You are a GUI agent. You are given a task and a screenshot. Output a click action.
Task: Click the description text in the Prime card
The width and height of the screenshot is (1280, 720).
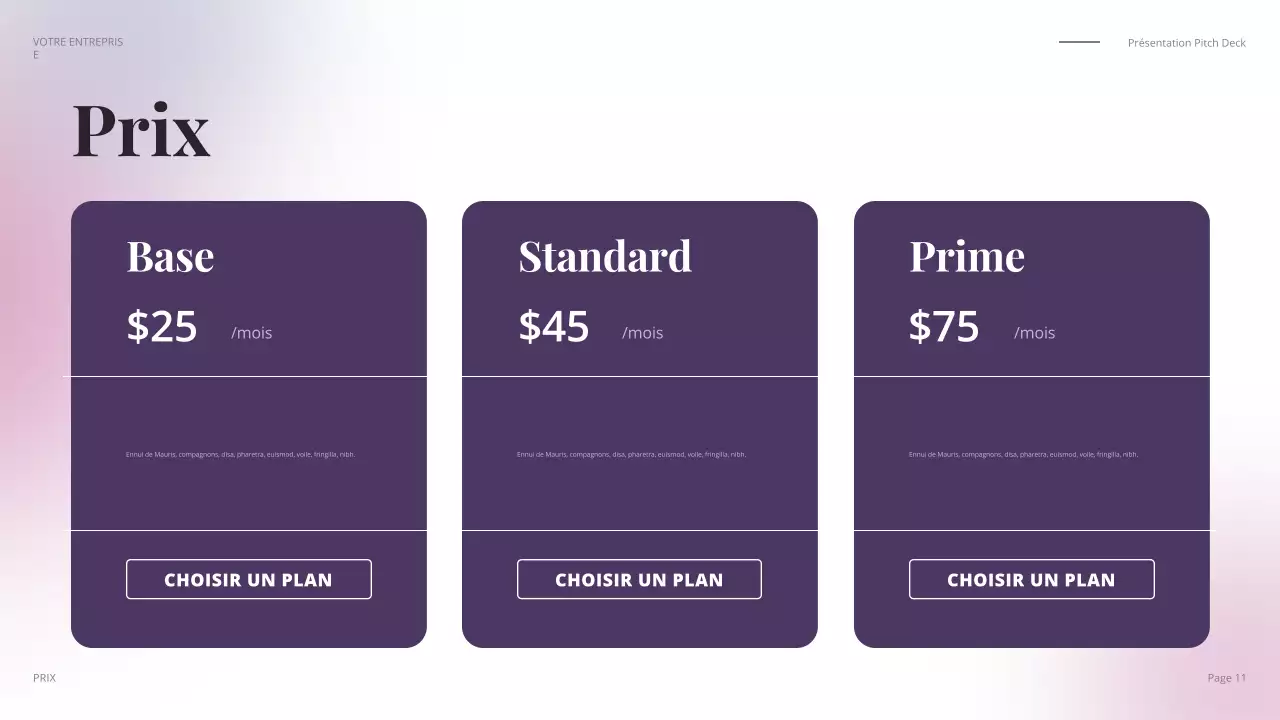click(1023, 454)
